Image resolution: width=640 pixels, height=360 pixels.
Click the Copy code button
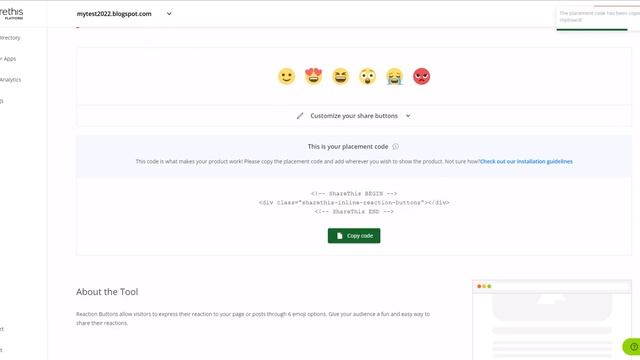tap(354, 236)
